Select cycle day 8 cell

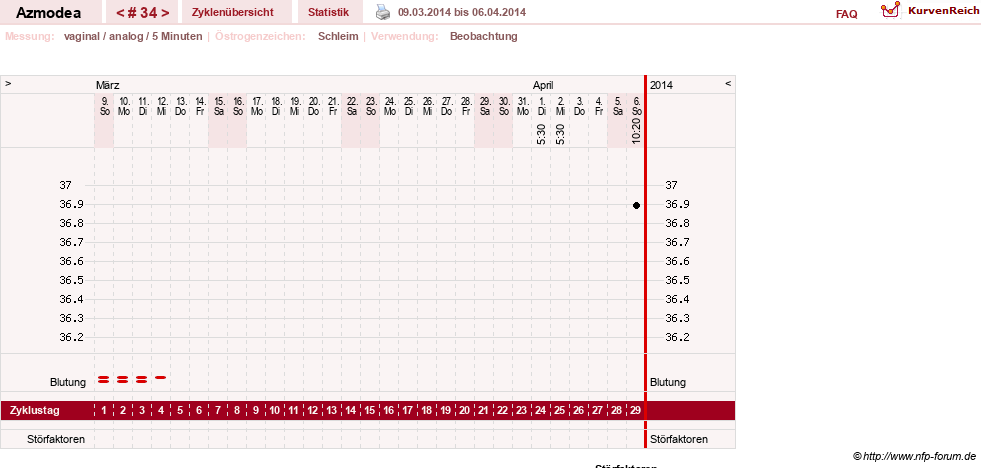point(237,410)
